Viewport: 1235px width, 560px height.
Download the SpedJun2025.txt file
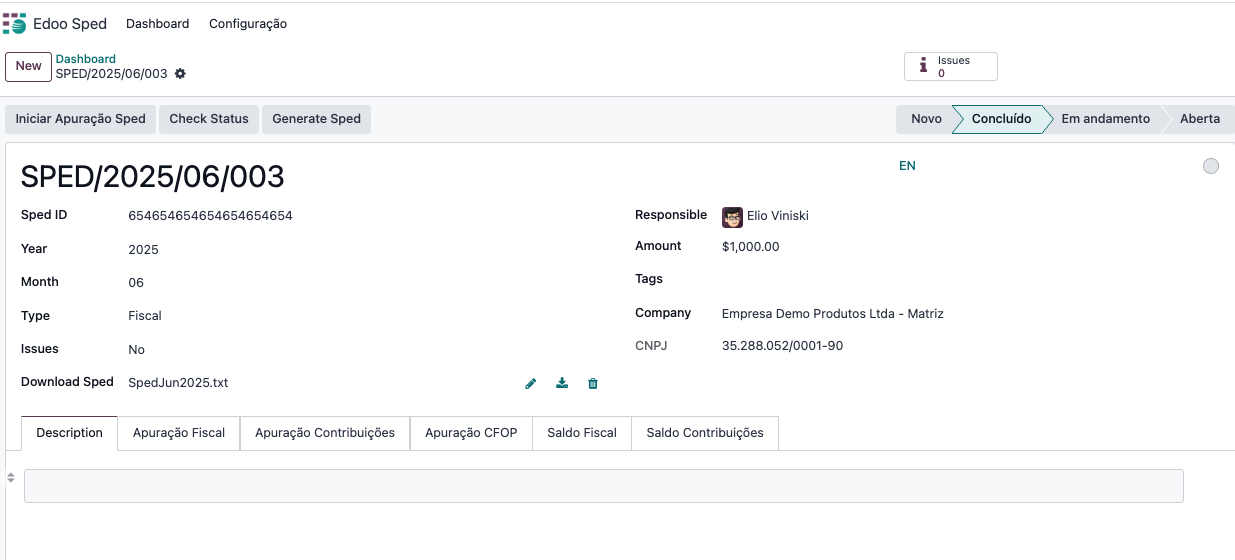(x=562, y=383)
